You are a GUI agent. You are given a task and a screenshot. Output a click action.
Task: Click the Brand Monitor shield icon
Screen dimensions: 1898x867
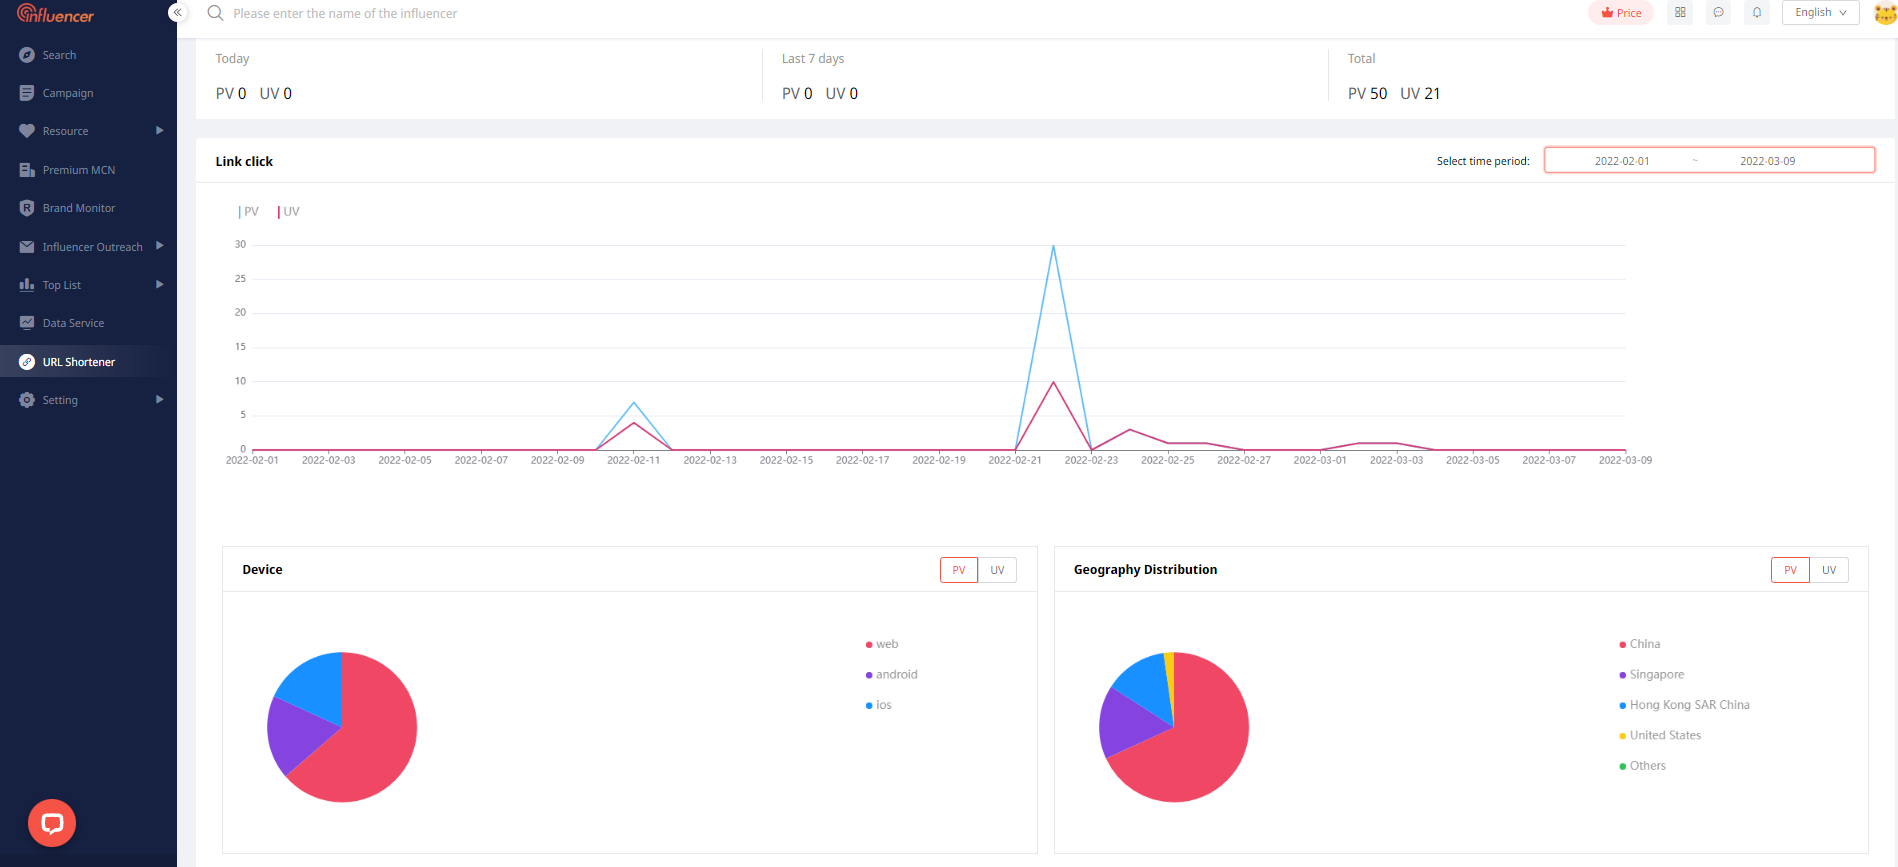(x=27, y=208)
